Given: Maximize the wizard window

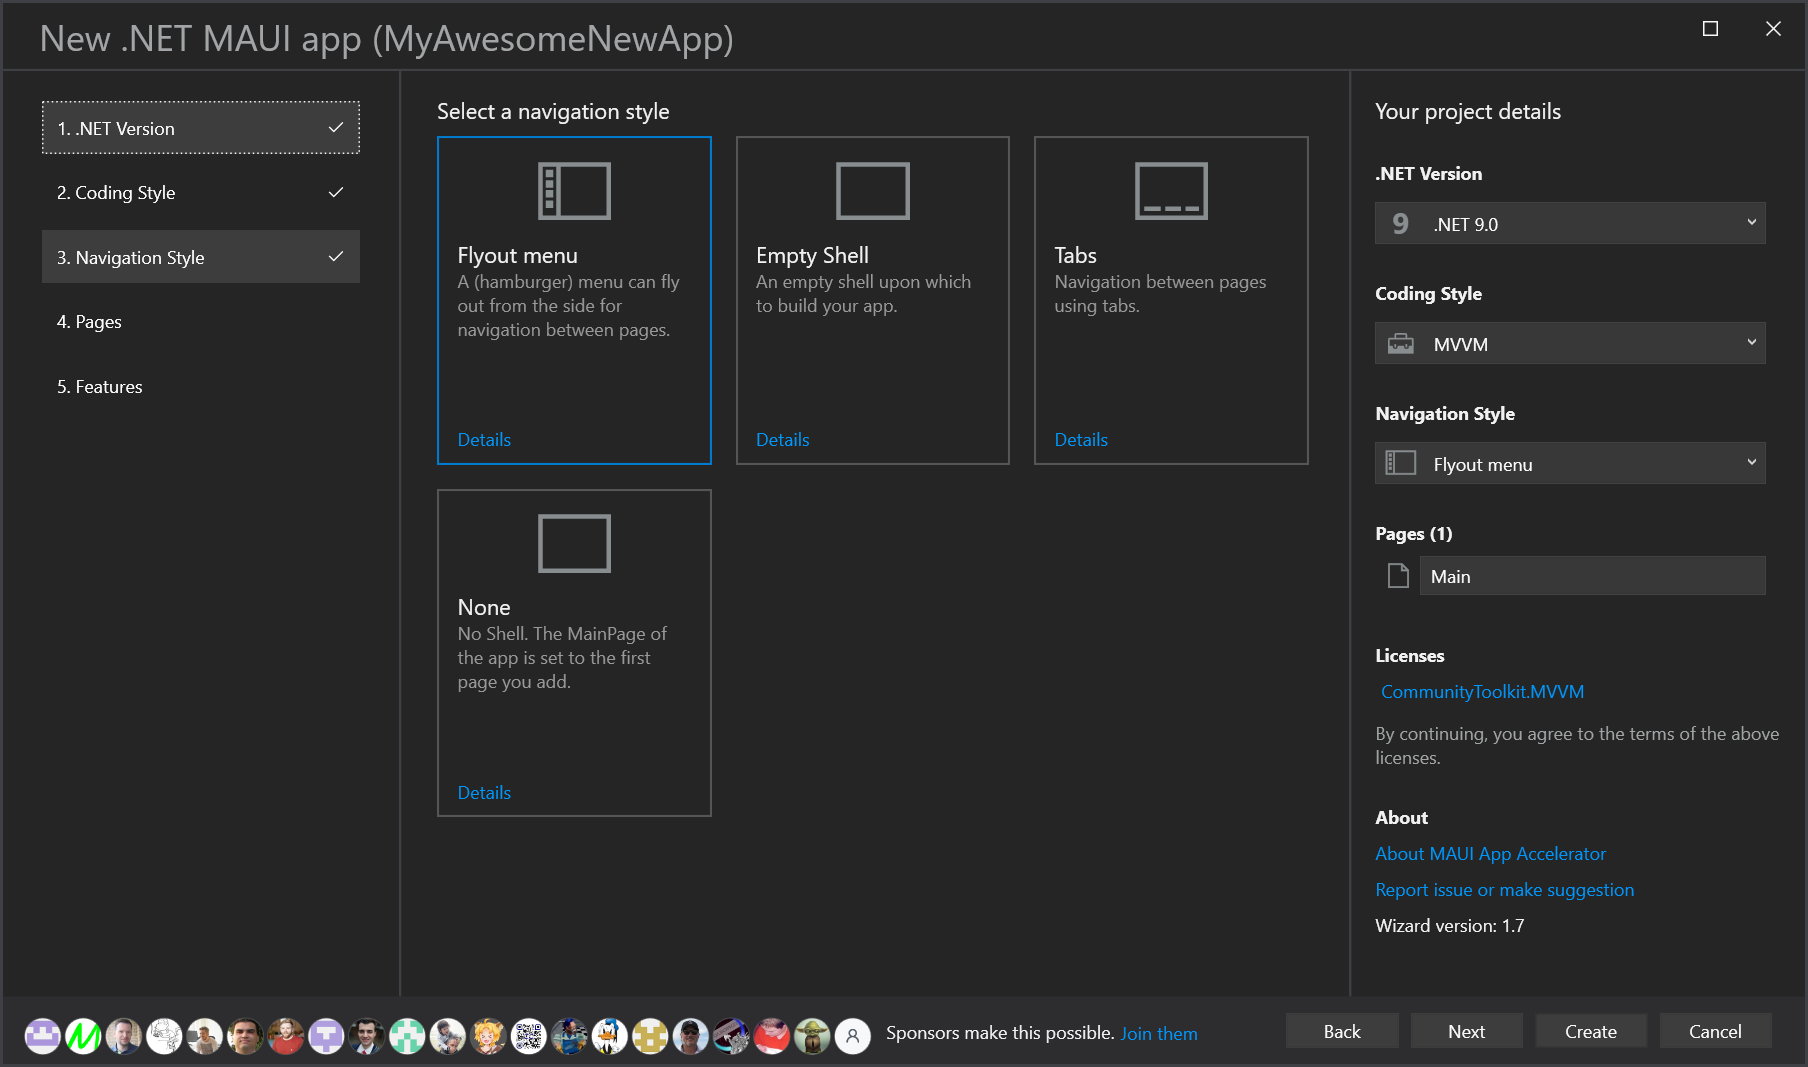Looking at the screenshot, I should click(1710, 29).
